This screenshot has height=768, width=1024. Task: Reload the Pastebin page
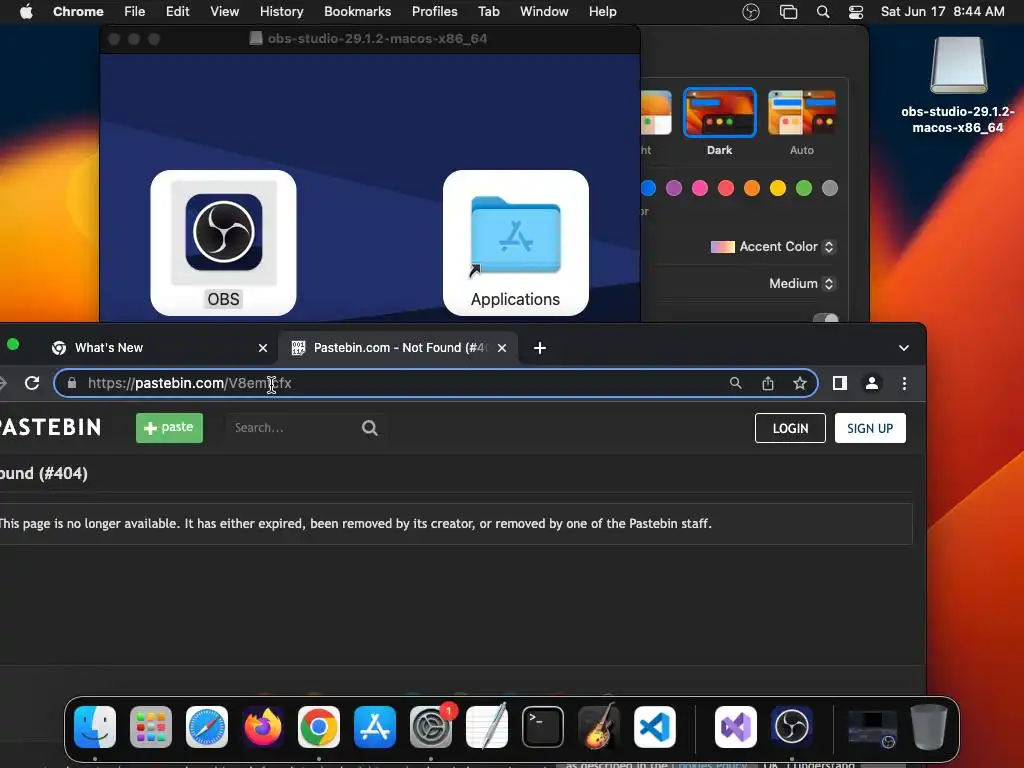32,383
